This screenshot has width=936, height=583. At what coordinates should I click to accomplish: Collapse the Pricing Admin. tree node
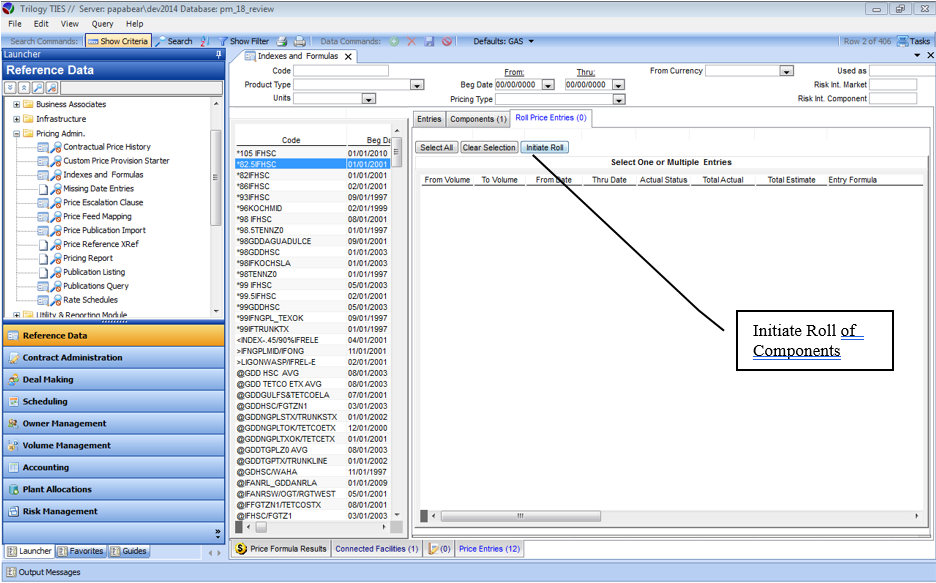pos(17,133)
